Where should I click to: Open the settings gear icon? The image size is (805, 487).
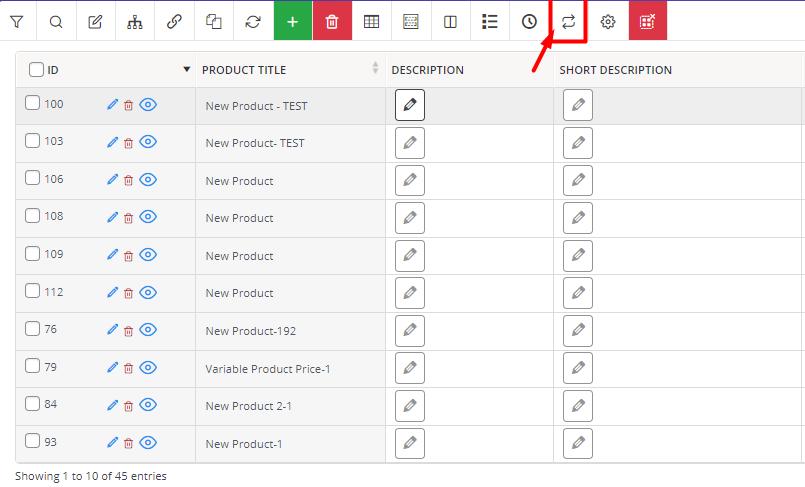pyautogui.click(x=608, y=22)
